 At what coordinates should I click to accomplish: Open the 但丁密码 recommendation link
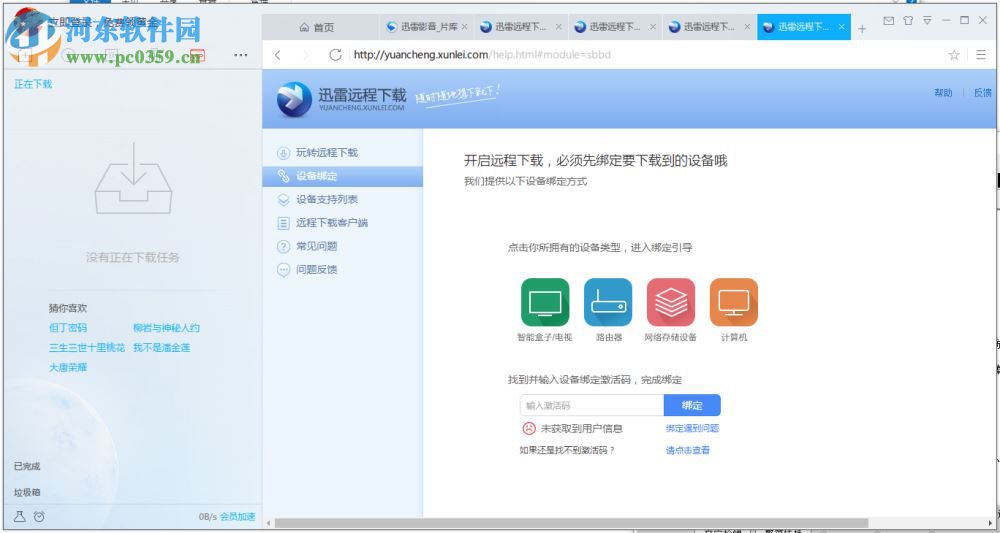[x=68, y=328]
